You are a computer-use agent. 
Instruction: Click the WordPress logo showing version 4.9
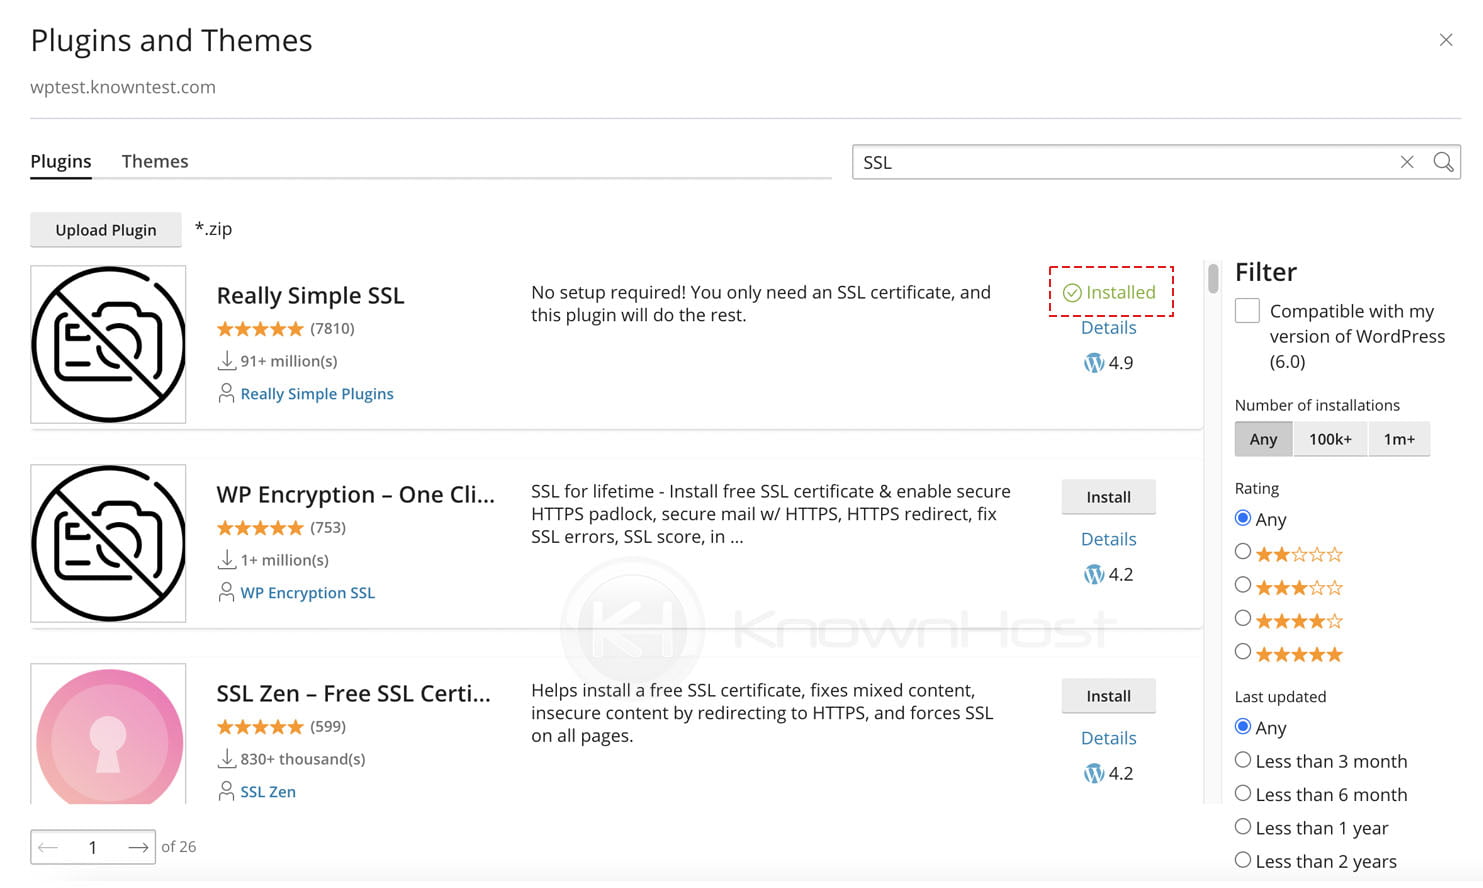[1093, 363]
